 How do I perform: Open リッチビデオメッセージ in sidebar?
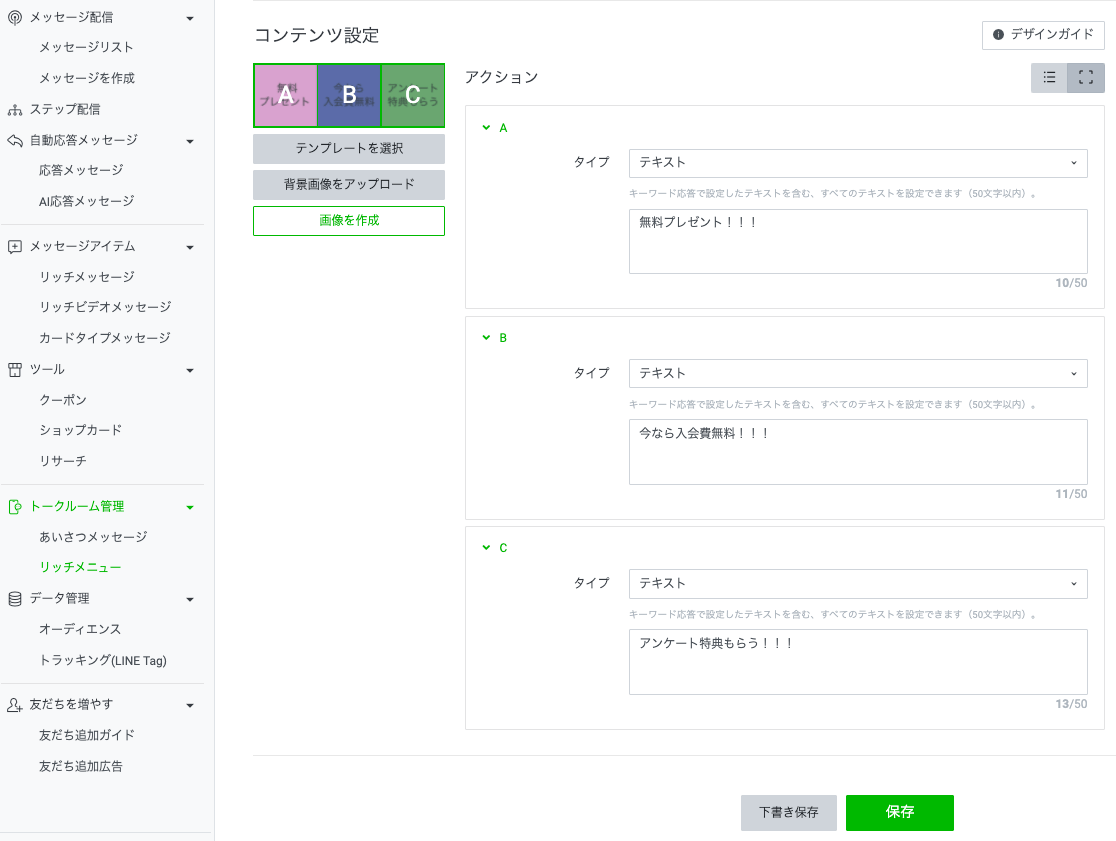[105, 307]
